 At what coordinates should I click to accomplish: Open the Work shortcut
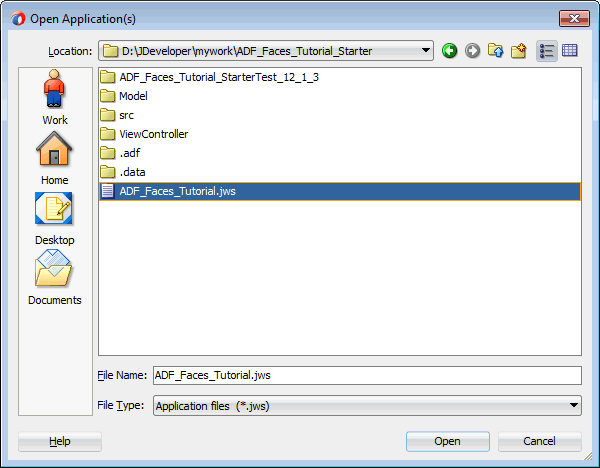pyautogui.click(x=55, y=98)
